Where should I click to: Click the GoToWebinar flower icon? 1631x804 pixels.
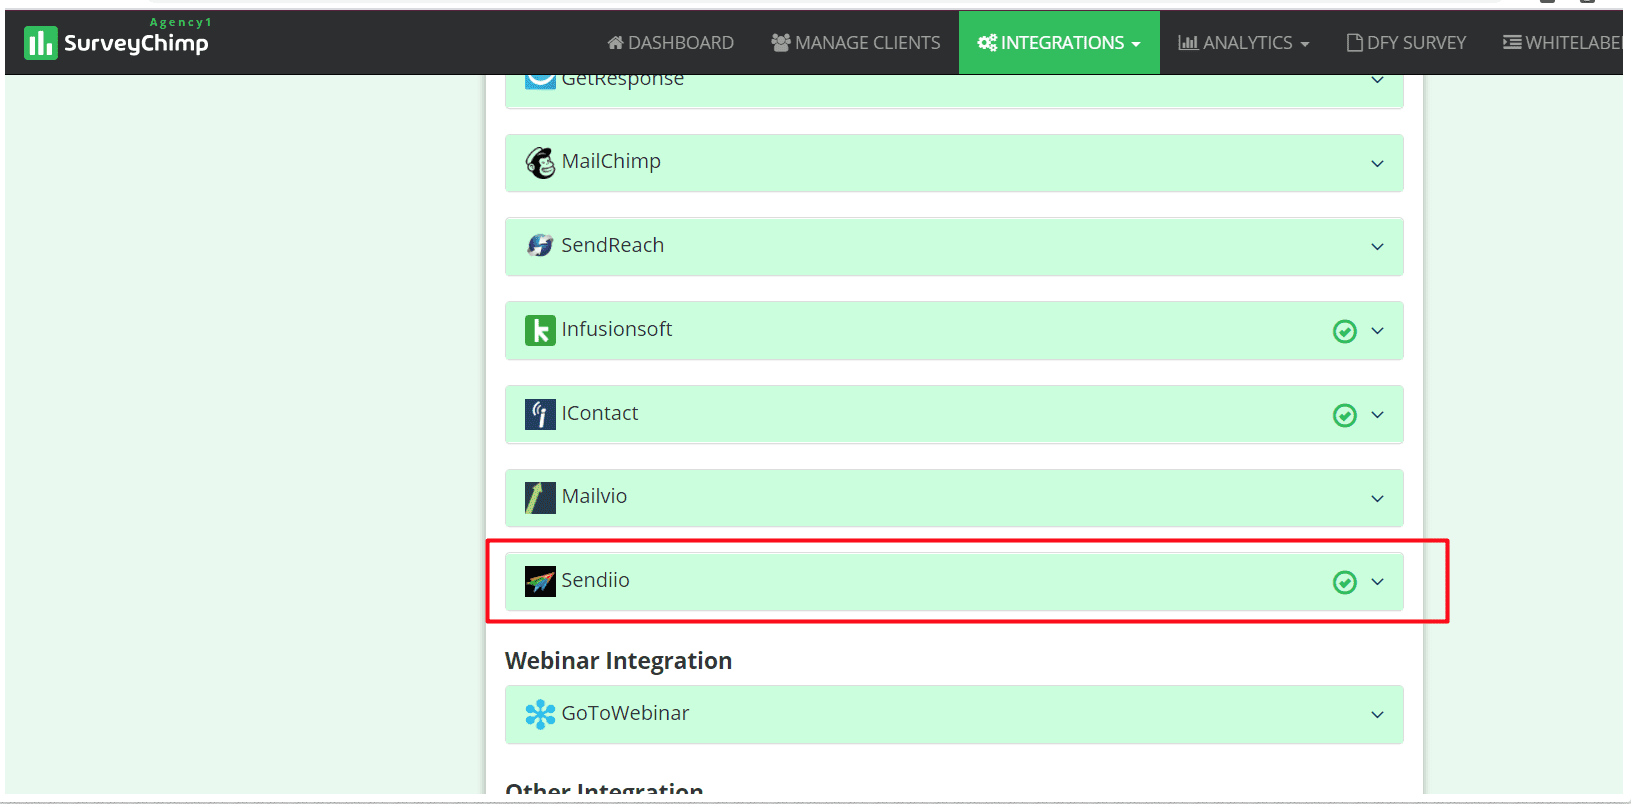coord(540,714)
